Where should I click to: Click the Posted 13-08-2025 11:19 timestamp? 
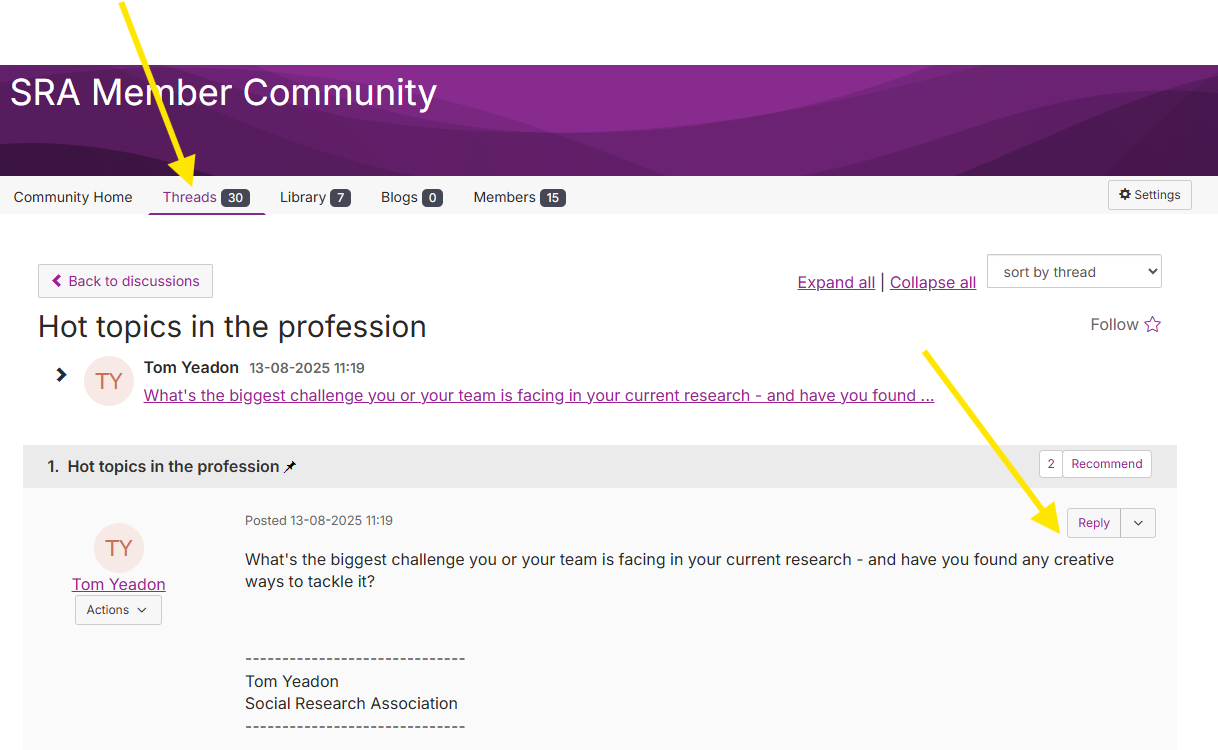click(319, 520)
